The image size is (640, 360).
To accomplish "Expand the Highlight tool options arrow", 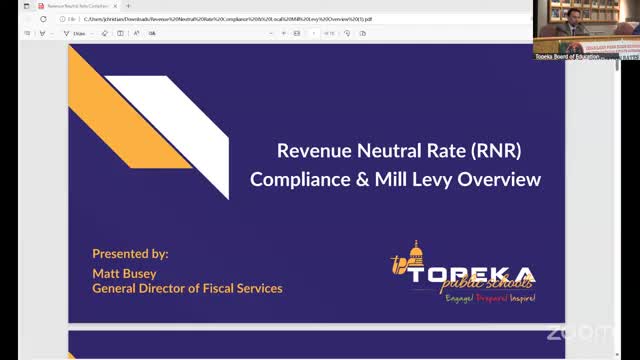I will tap(52, 33).
